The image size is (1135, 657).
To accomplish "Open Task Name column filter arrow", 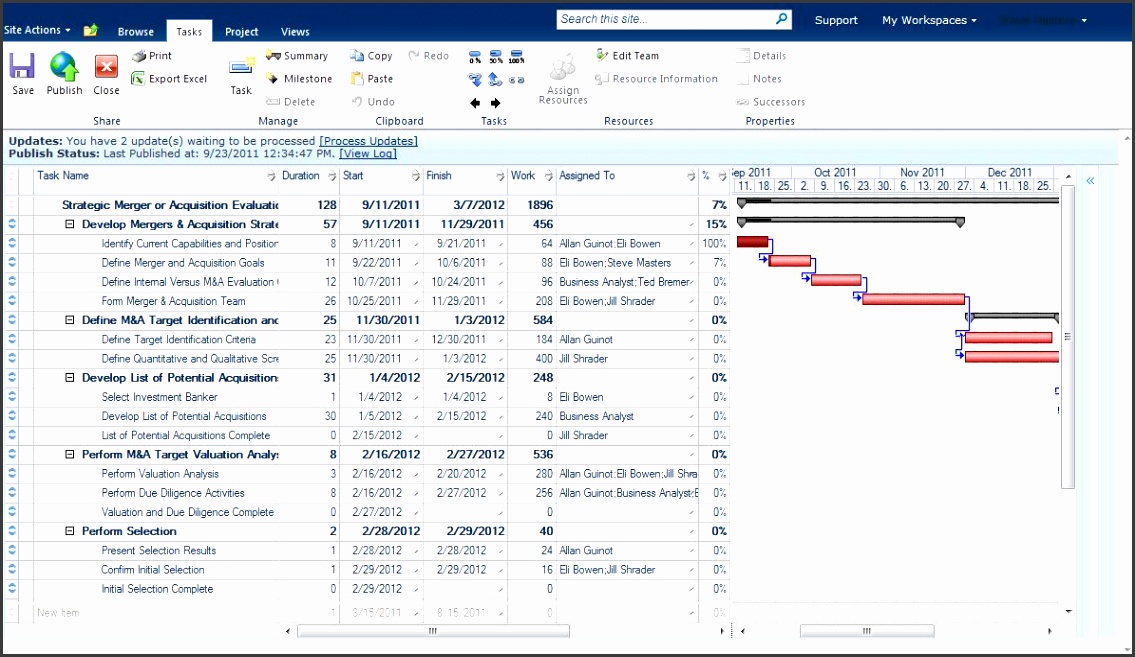I will pyautogui.click(x=271, y=176).
